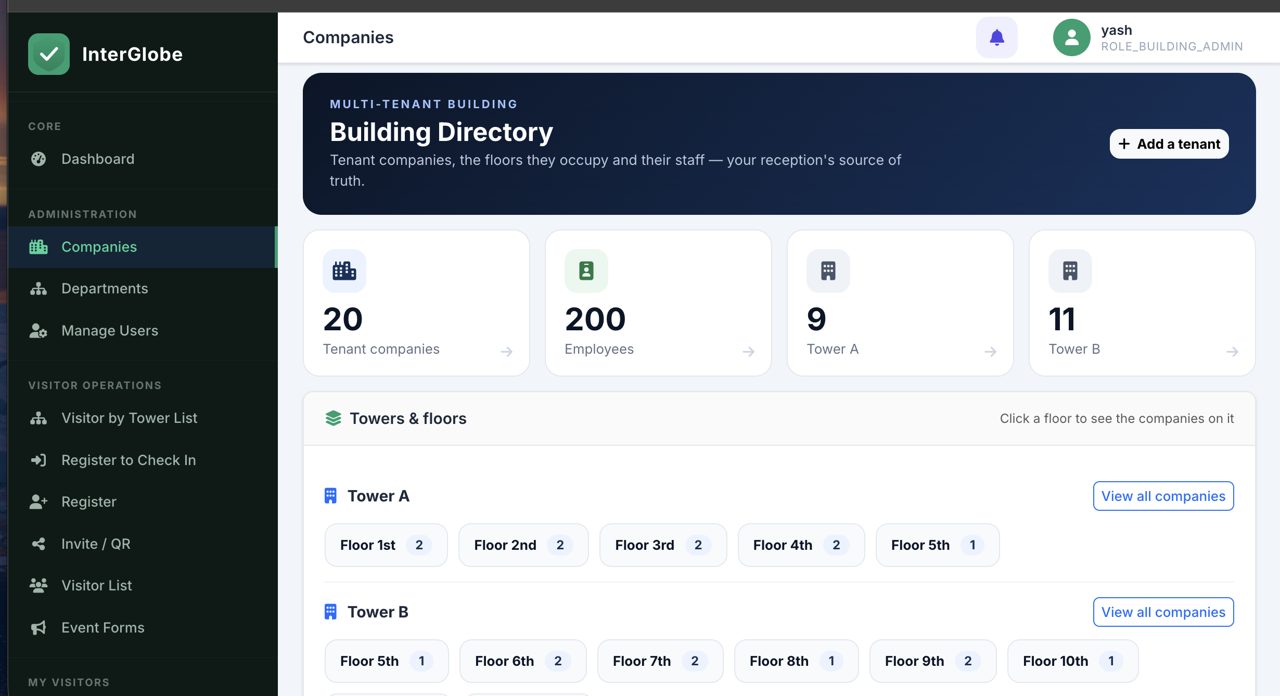Screen dimensions: 1280x696
Task: Click the Register to Check In arrow icon
Action: coord(39,460)
